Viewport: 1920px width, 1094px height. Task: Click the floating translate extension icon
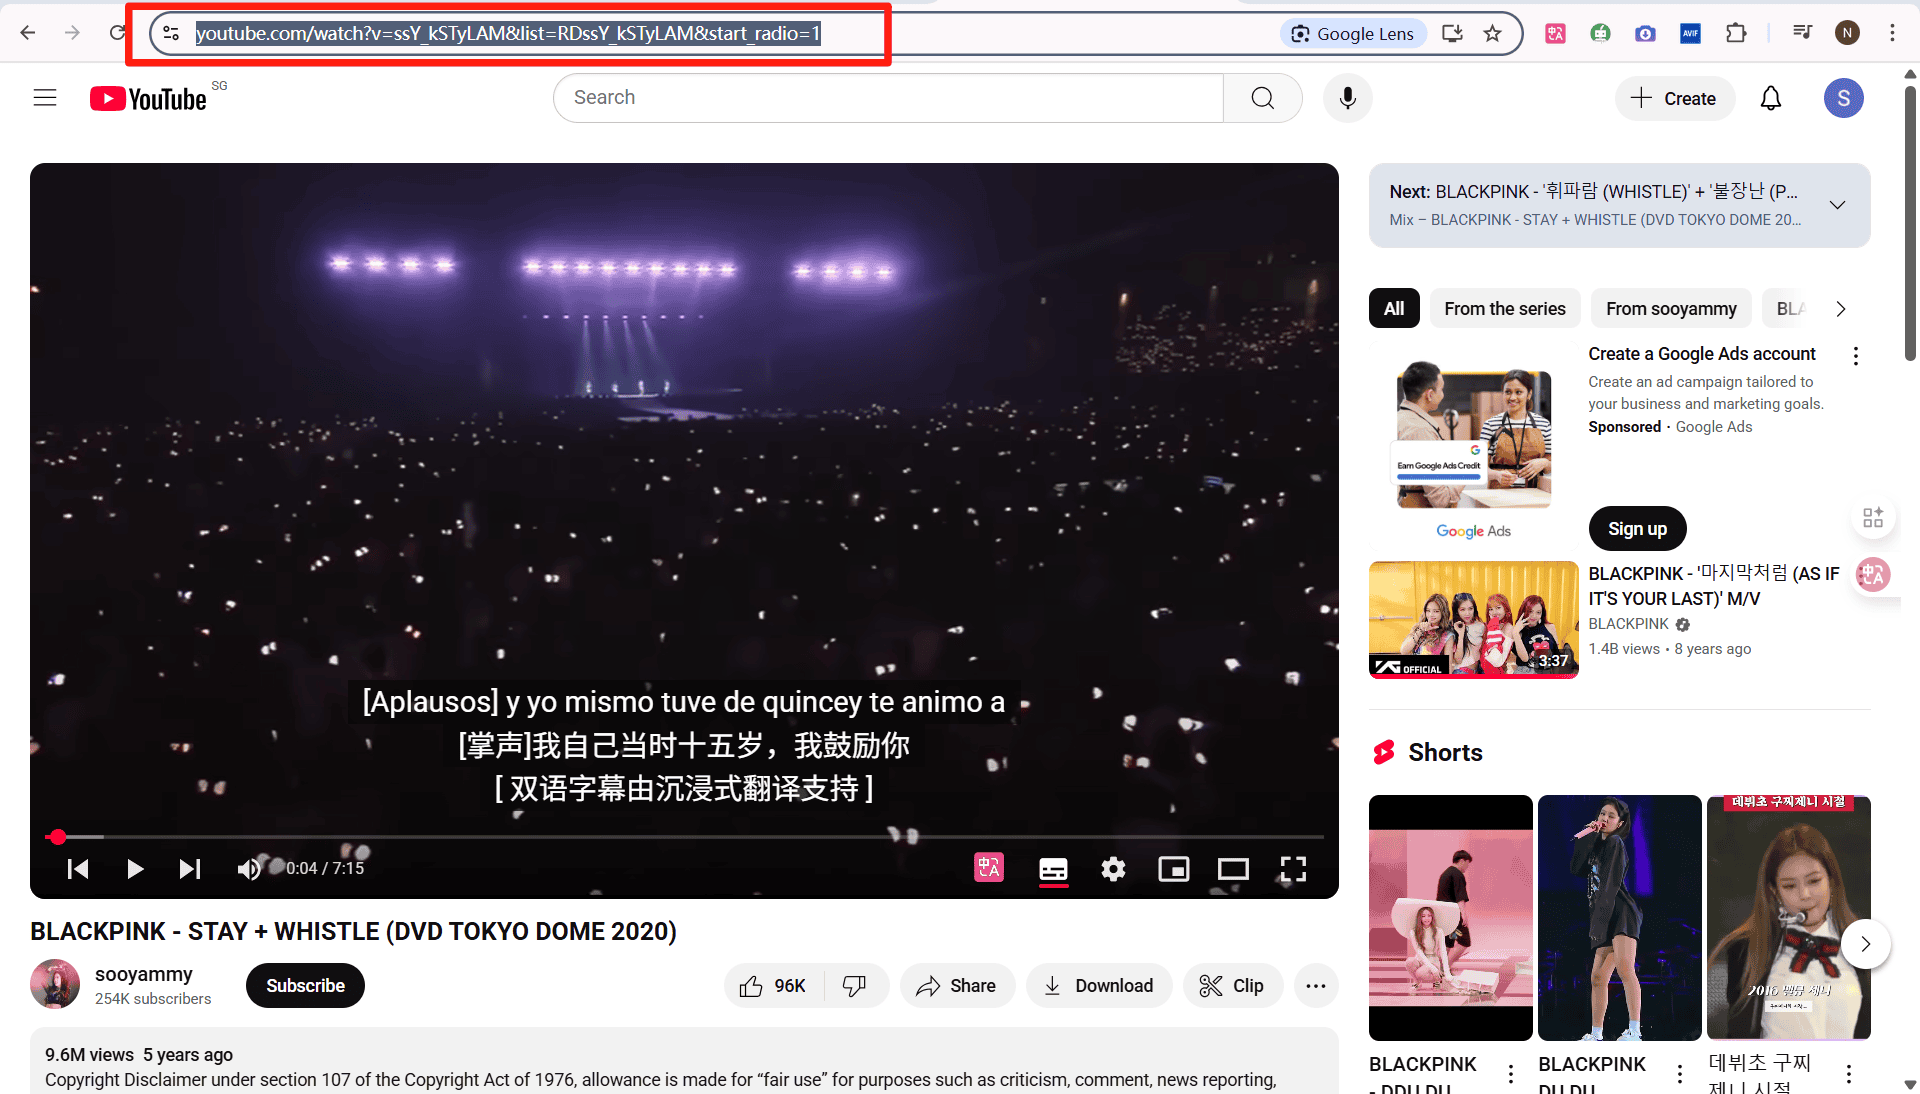1873,575
